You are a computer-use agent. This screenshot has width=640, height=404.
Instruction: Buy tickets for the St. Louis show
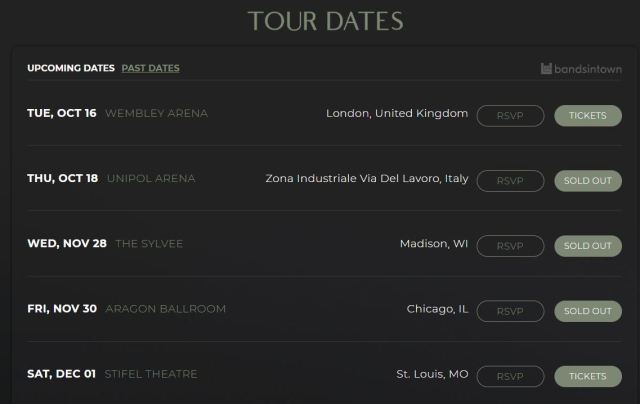[587, 376]
